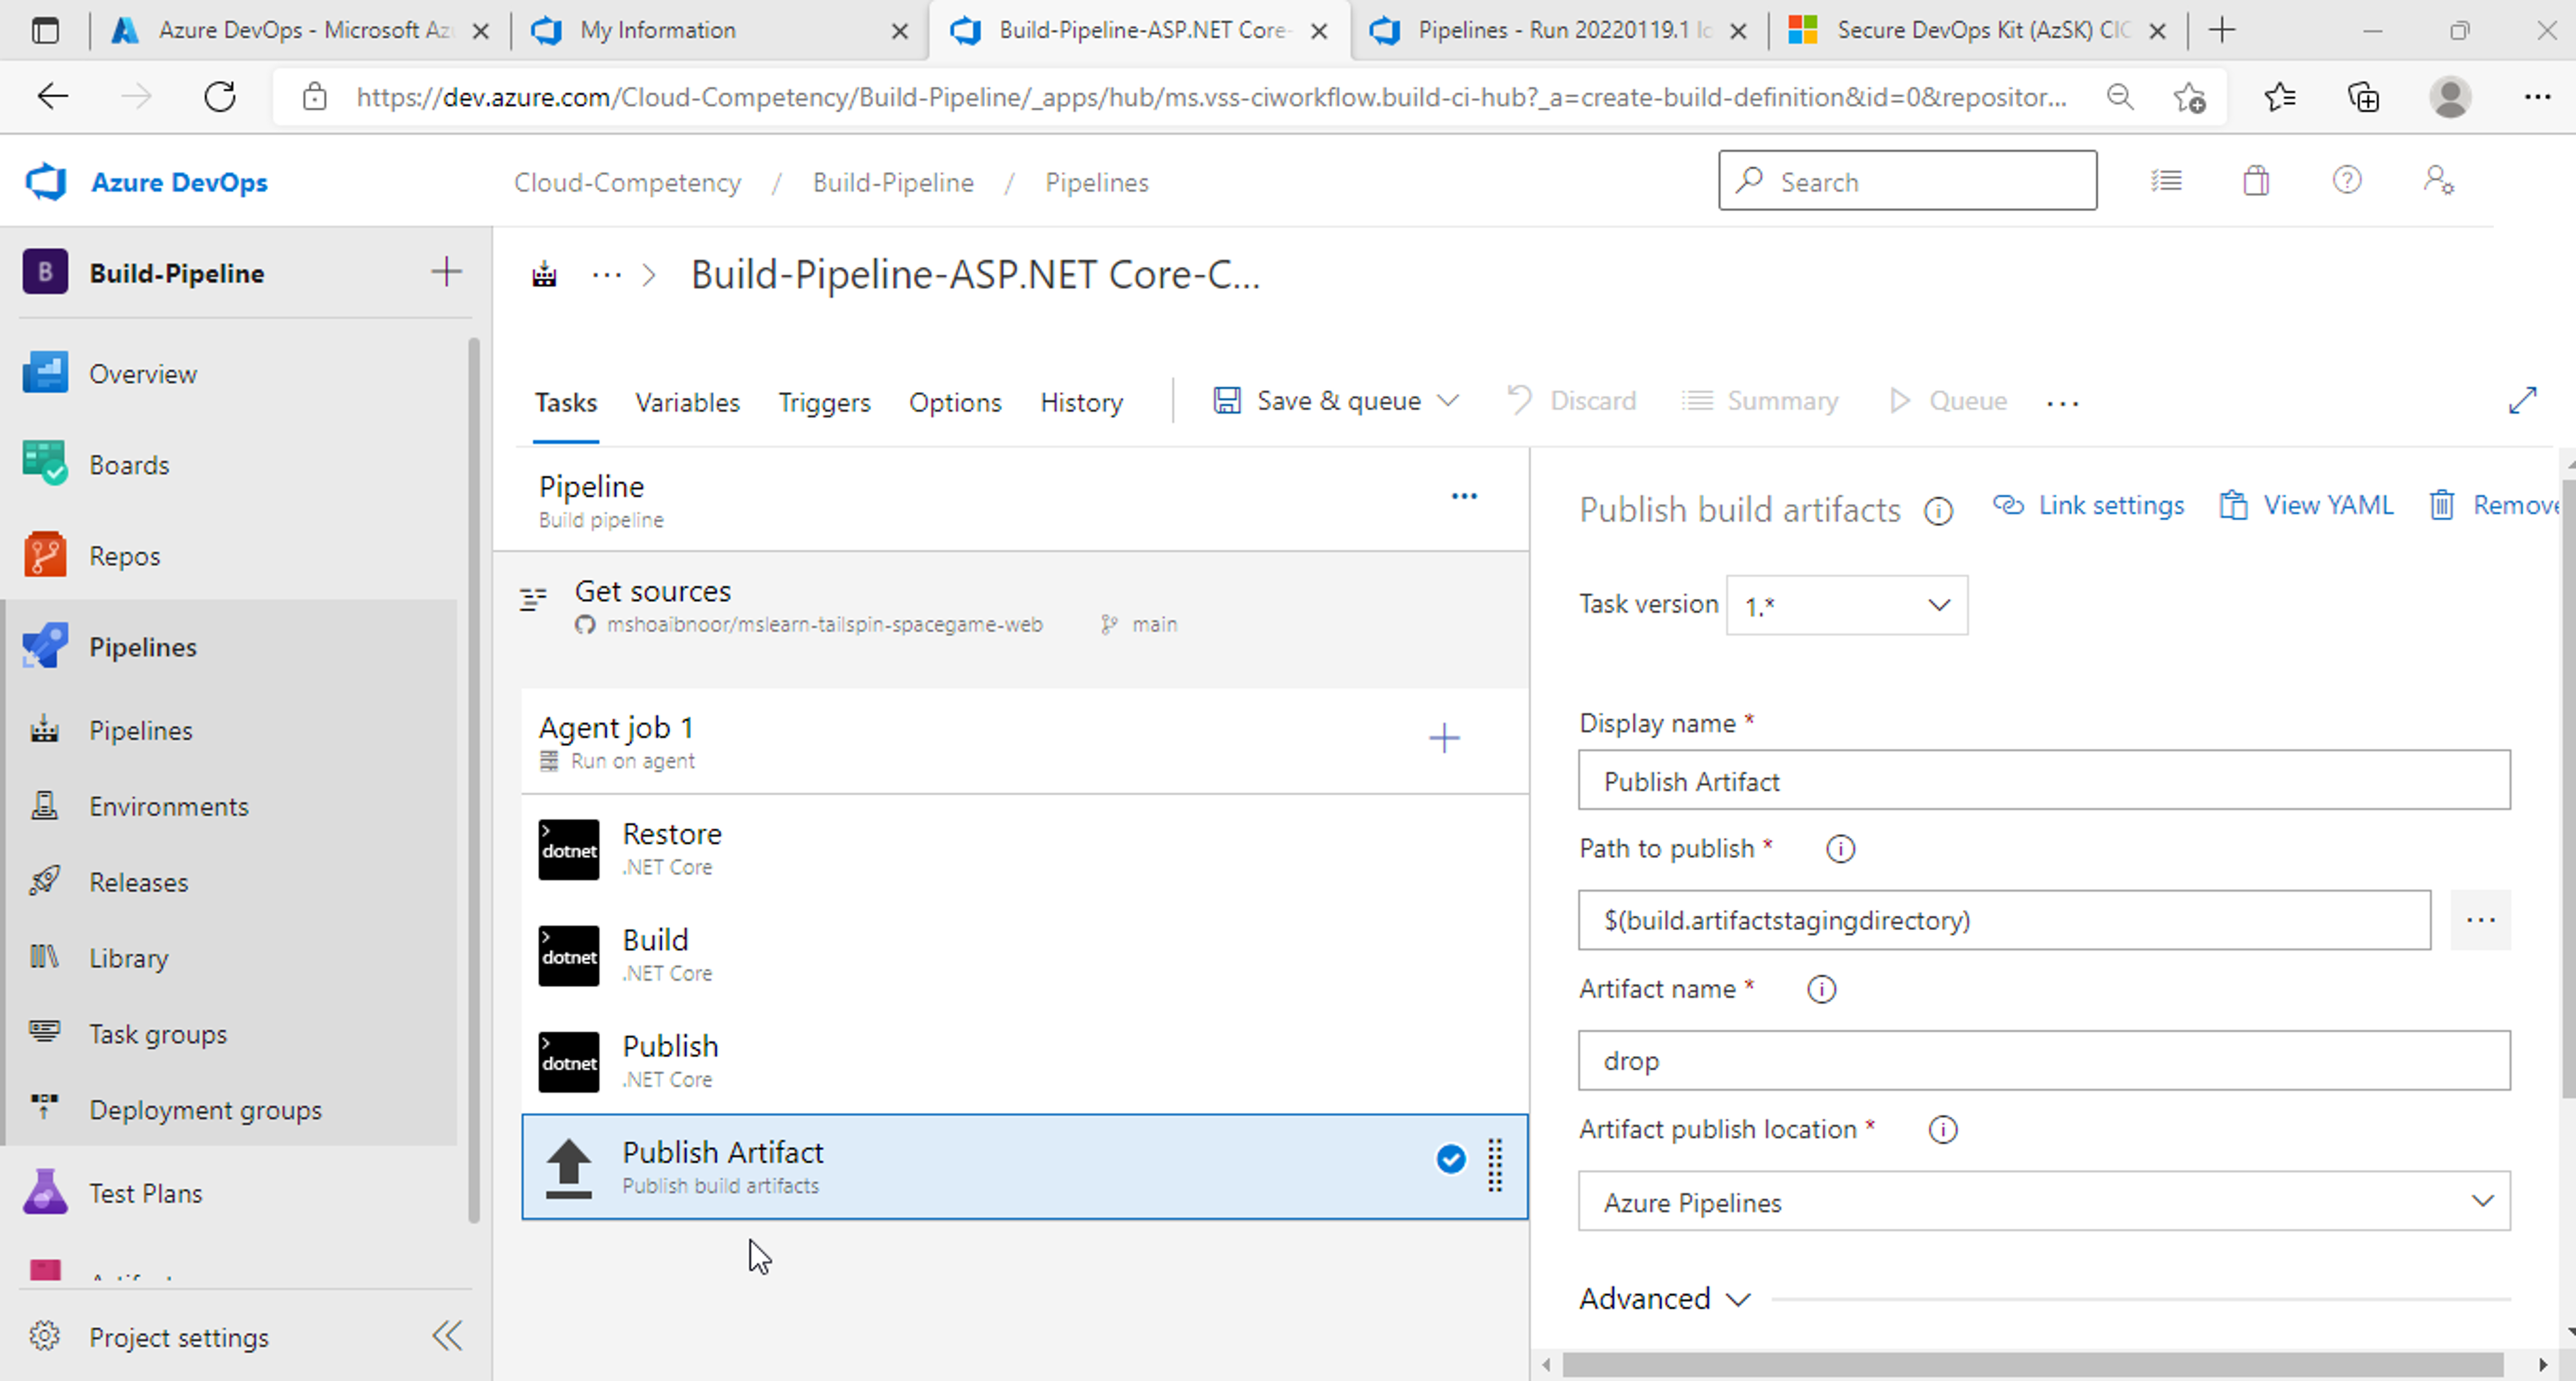
Task: Click the checkmark on Publish Artifact task
Action: coord(1451,1159)
